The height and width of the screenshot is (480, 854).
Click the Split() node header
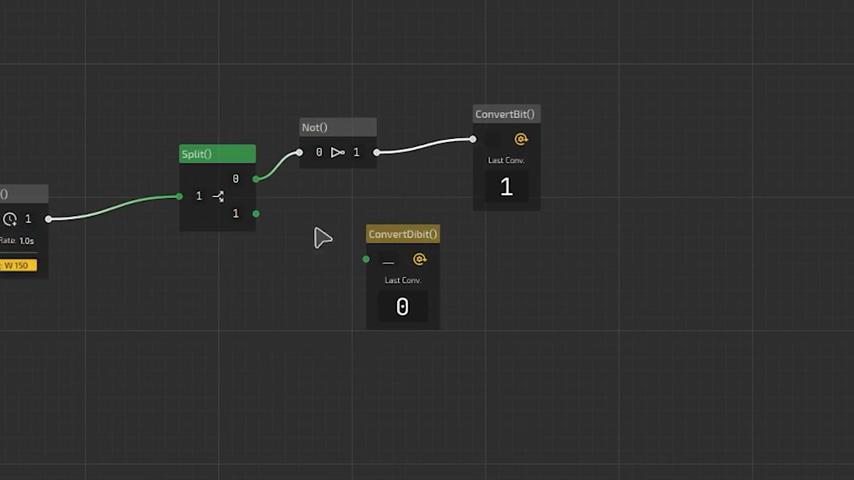point(217,154)
